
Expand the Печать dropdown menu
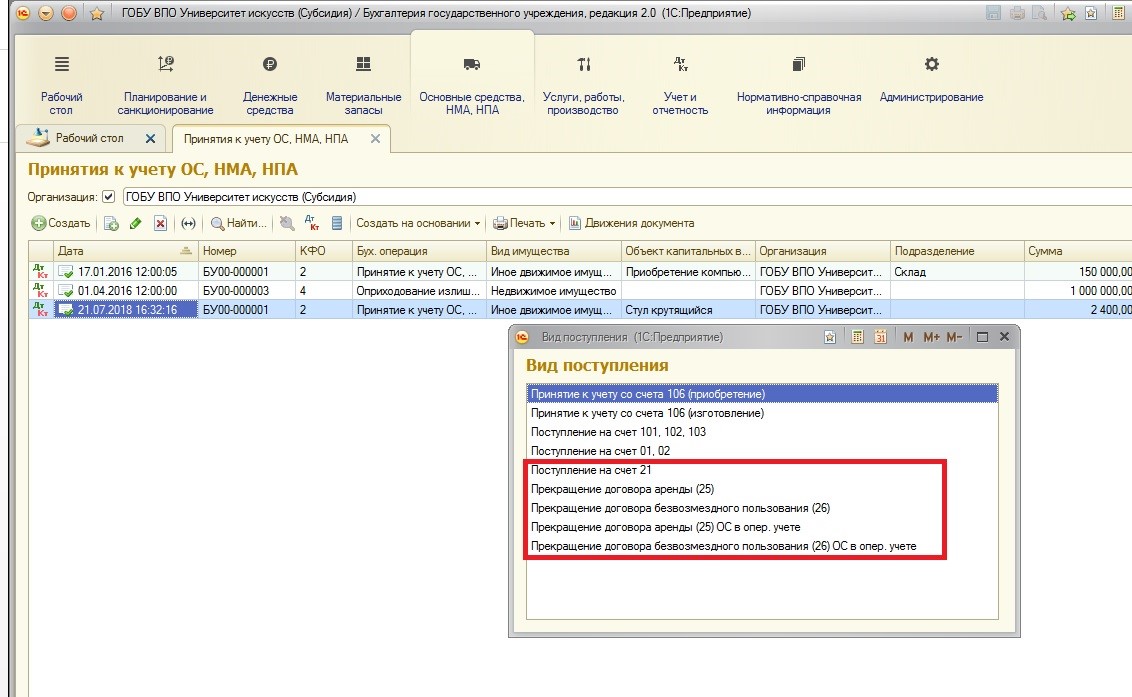[x=525, y=223]
